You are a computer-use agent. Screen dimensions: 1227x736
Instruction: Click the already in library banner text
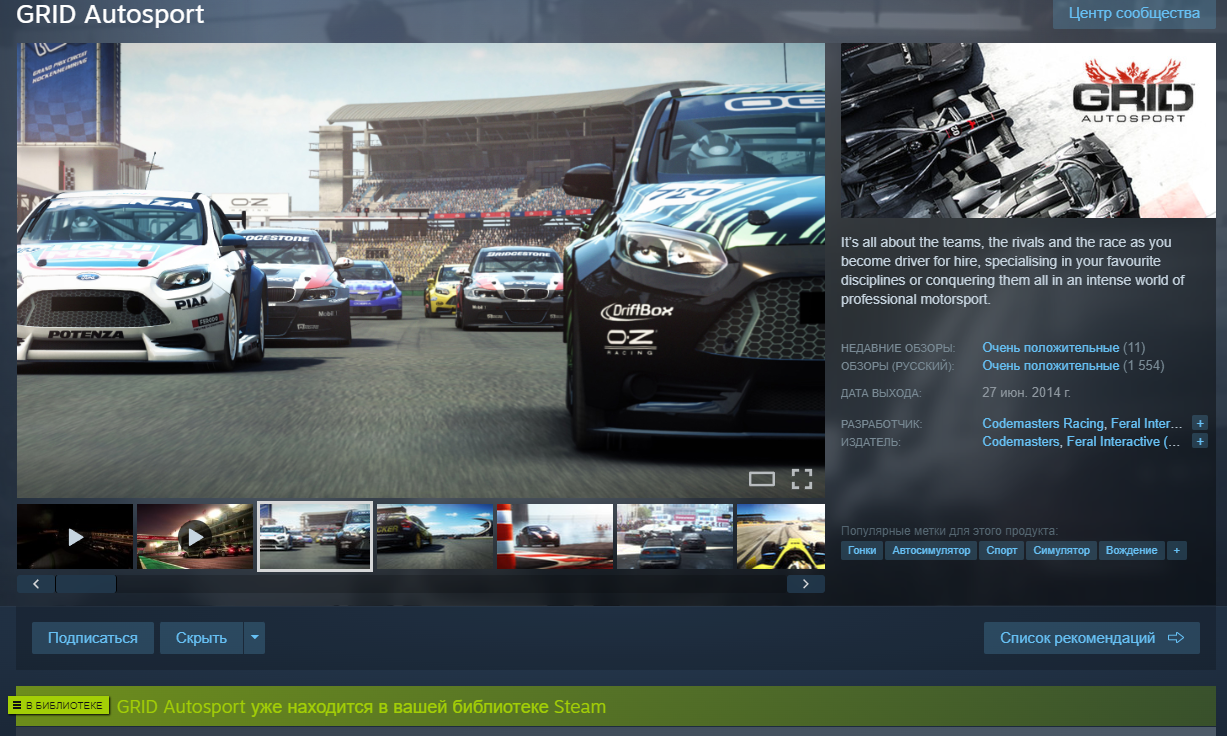pyautogui.click(x=361, y=707)
